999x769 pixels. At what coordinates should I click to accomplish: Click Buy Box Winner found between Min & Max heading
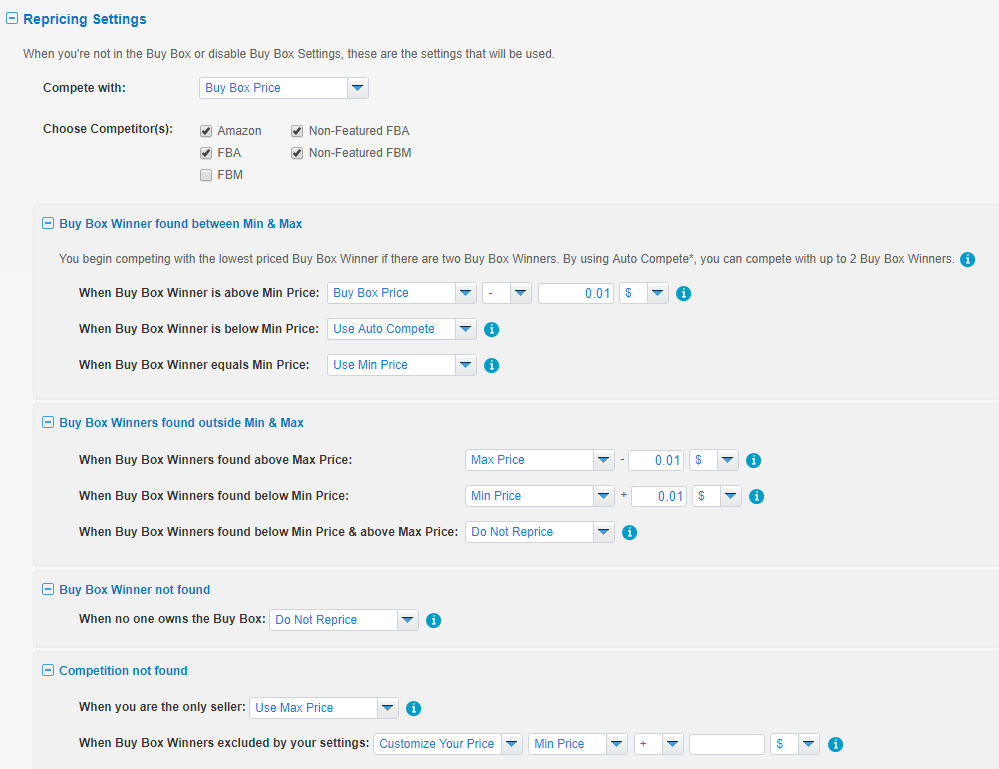click(x=180, y=224)
